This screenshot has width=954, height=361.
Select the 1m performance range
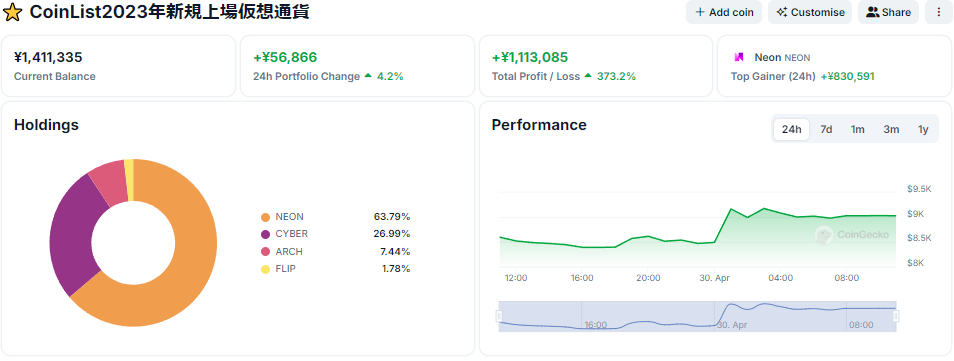pos(858,129)
